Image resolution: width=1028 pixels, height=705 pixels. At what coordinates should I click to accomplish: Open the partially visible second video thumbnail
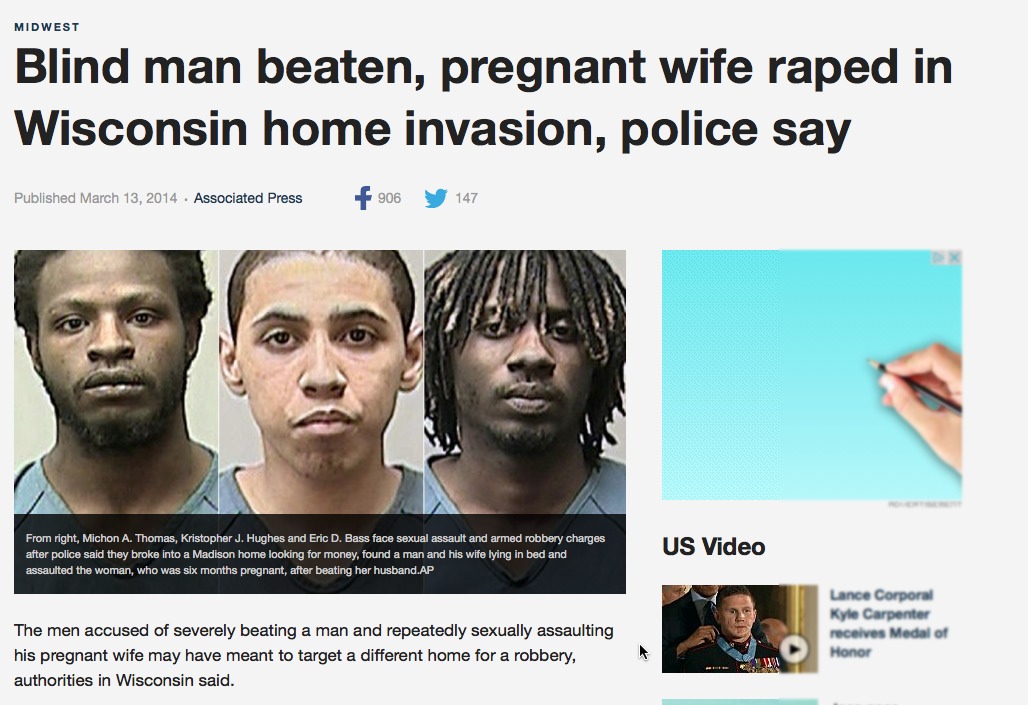click(x=740, y=702)
